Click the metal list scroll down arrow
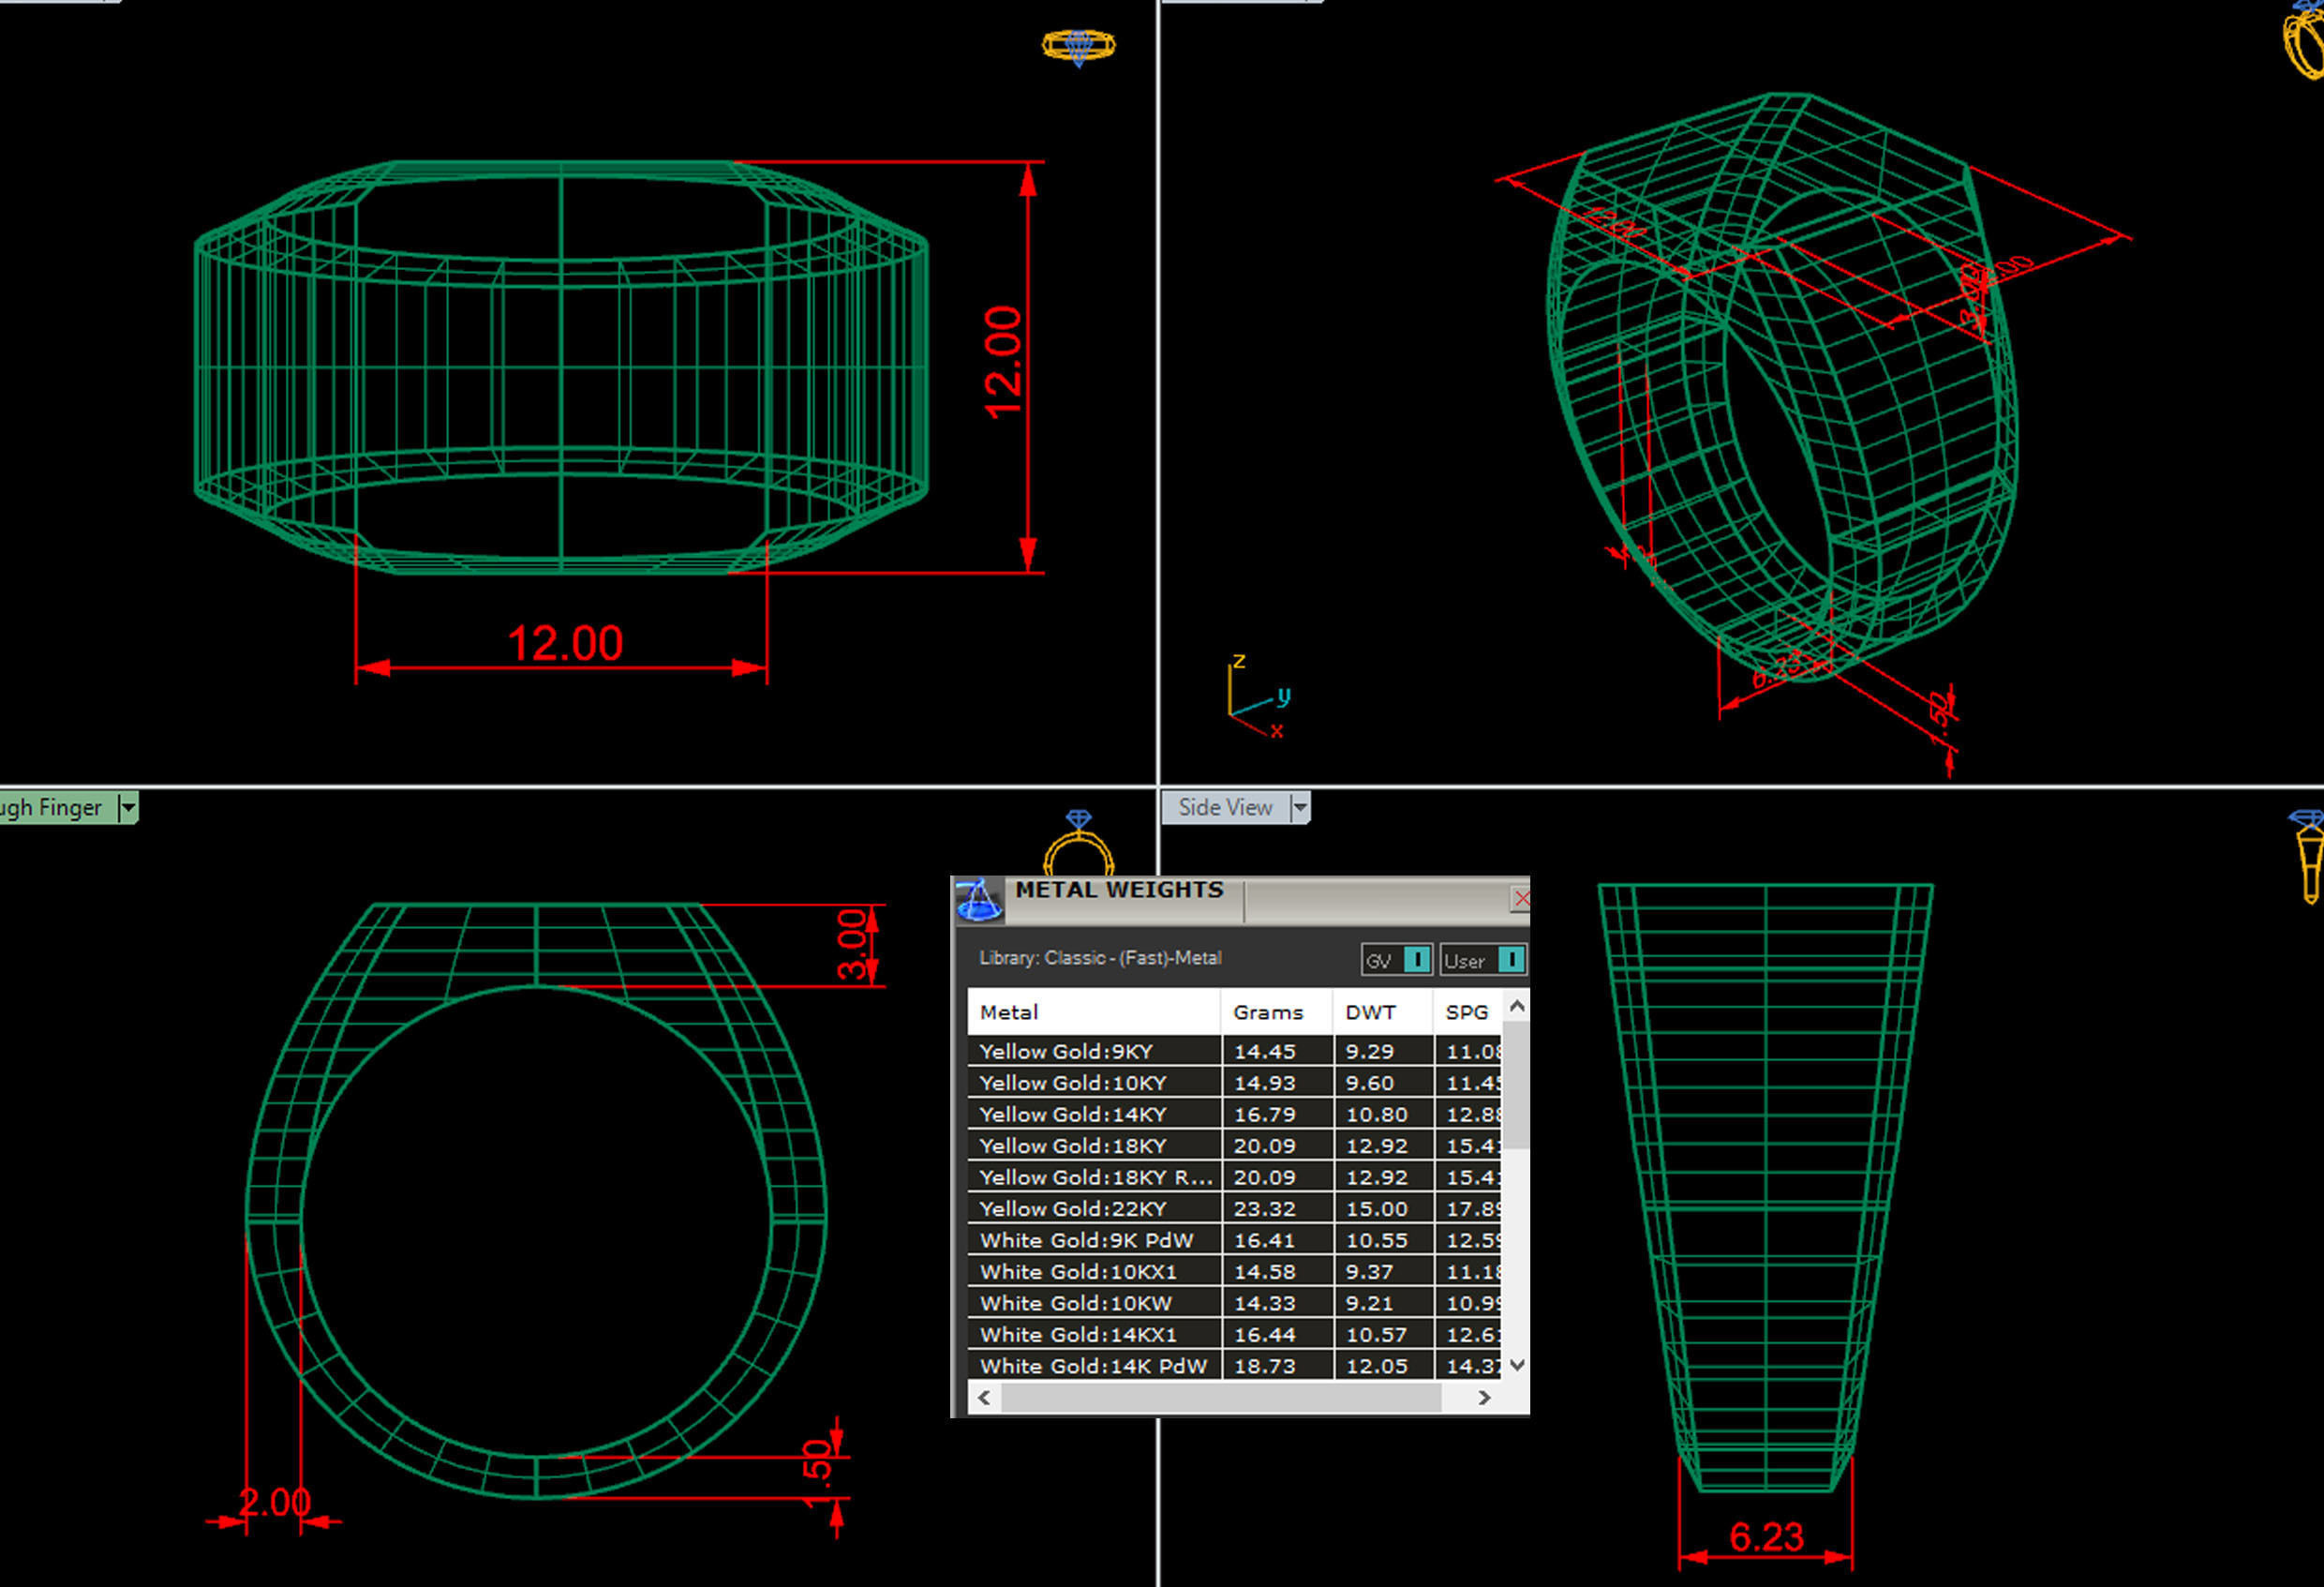2324x1587 pixels. coord(1517,1365)
